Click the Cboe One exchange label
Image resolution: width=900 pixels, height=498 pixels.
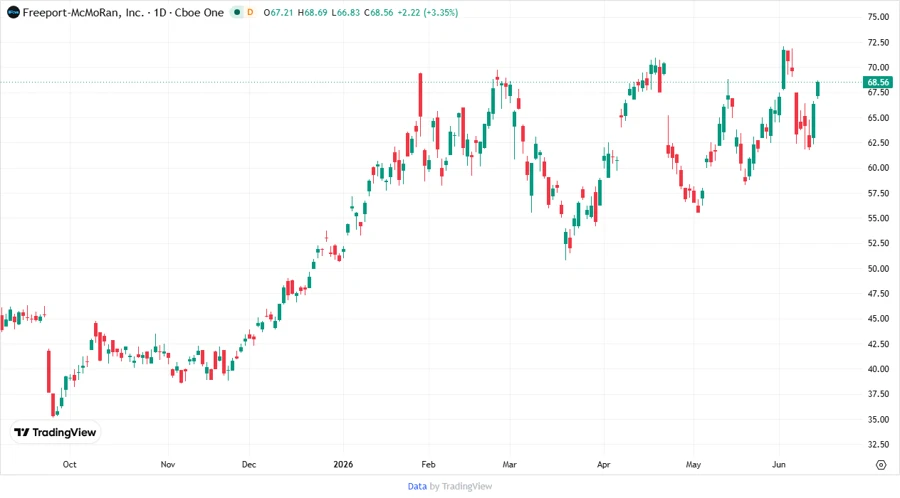click(199, 13)
